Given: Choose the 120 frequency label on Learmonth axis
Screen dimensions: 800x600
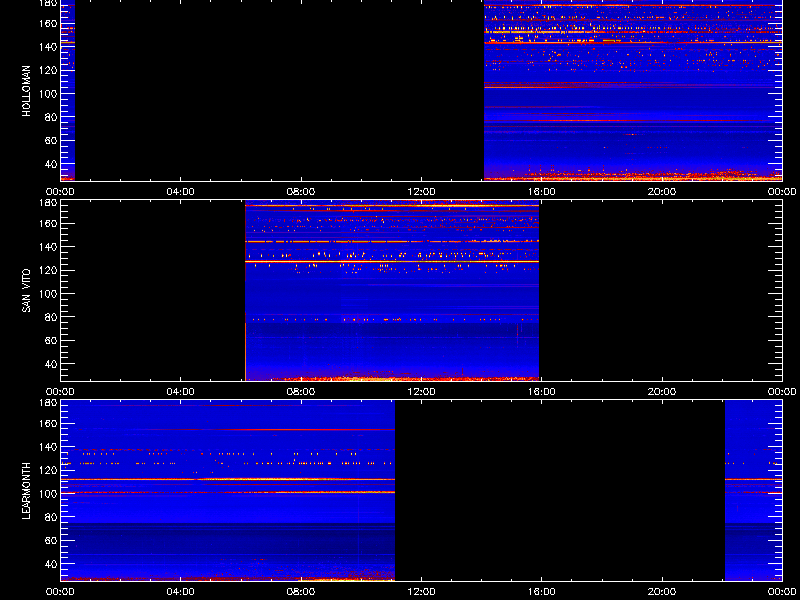Looking at the screenshot, I should (49, 470).
